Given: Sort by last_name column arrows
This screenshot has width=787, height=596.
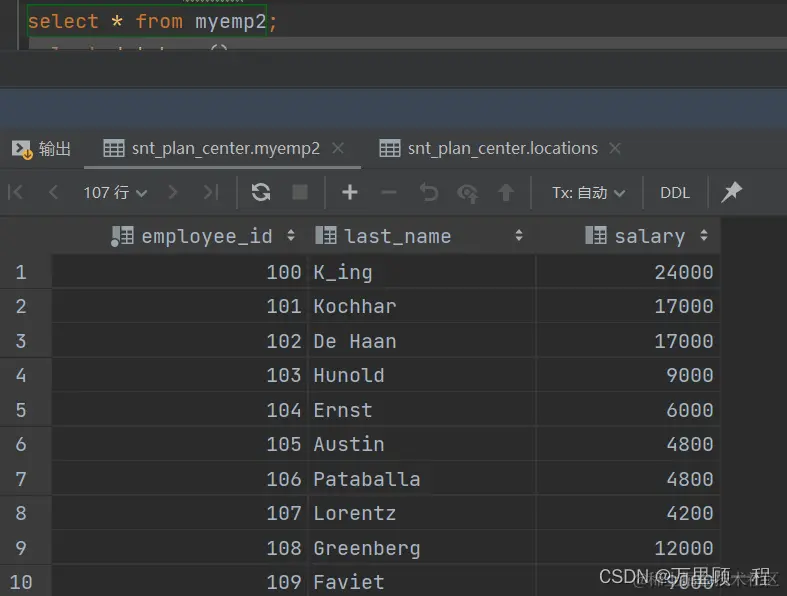Looking at the screenshot, I should tap(519, 235).
